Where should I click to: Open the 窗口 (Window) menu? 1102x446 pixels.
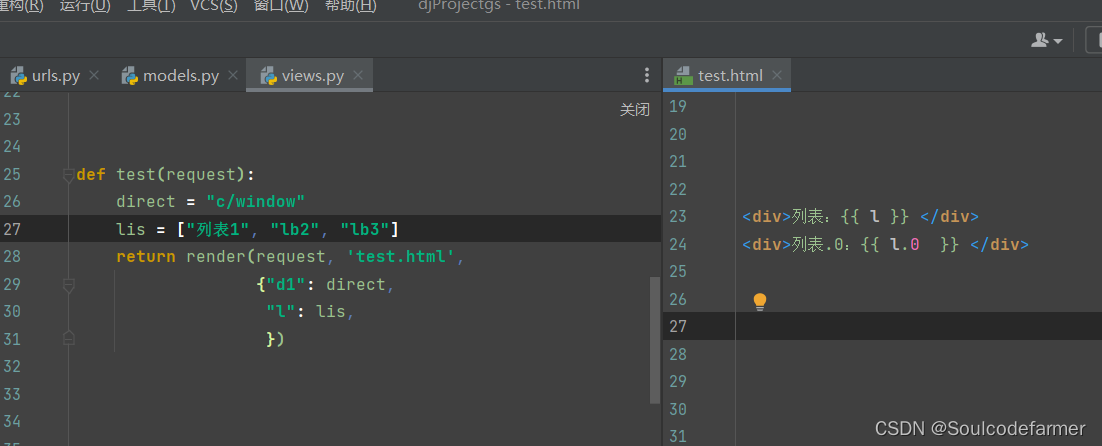(x=281, y=6)
